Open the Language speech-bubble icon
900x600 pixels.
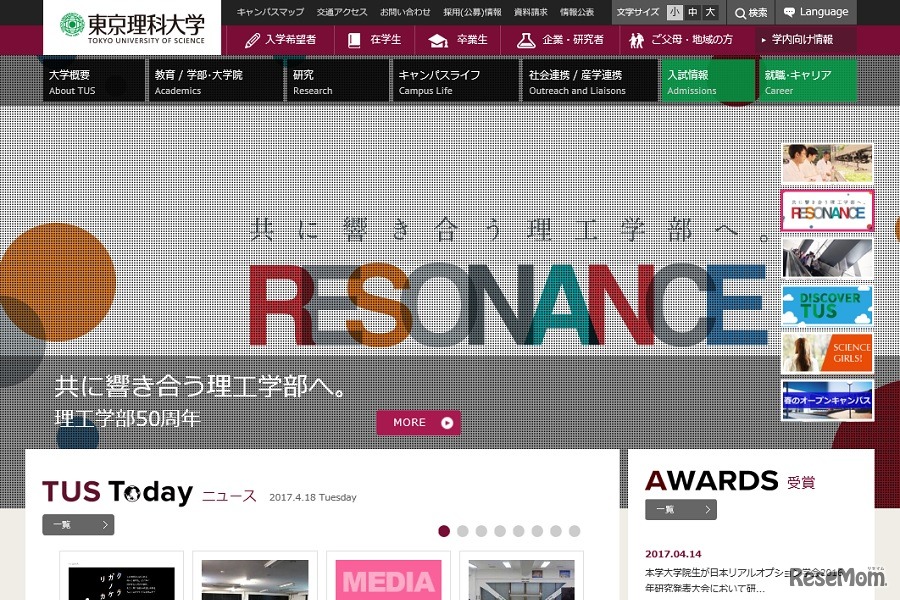click(x=788, y=13)
